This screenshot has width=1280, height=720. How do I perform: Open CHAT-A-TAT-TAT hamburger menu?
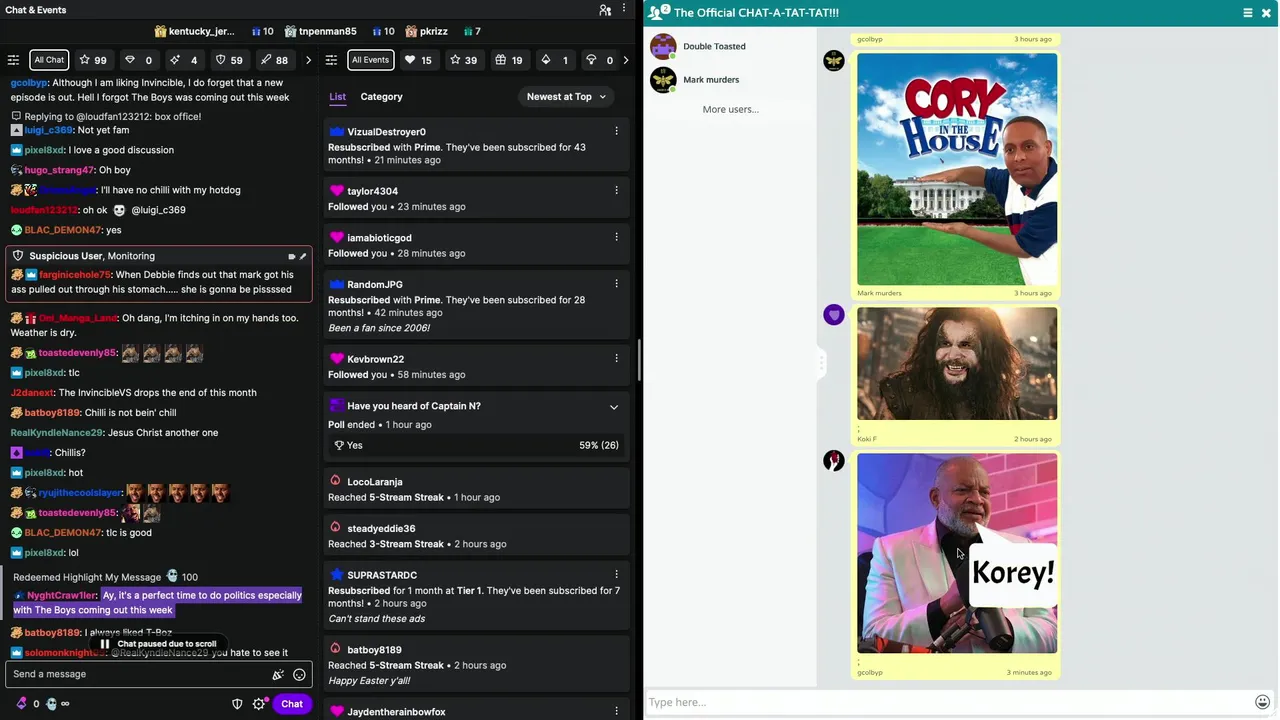[1248, 13]
